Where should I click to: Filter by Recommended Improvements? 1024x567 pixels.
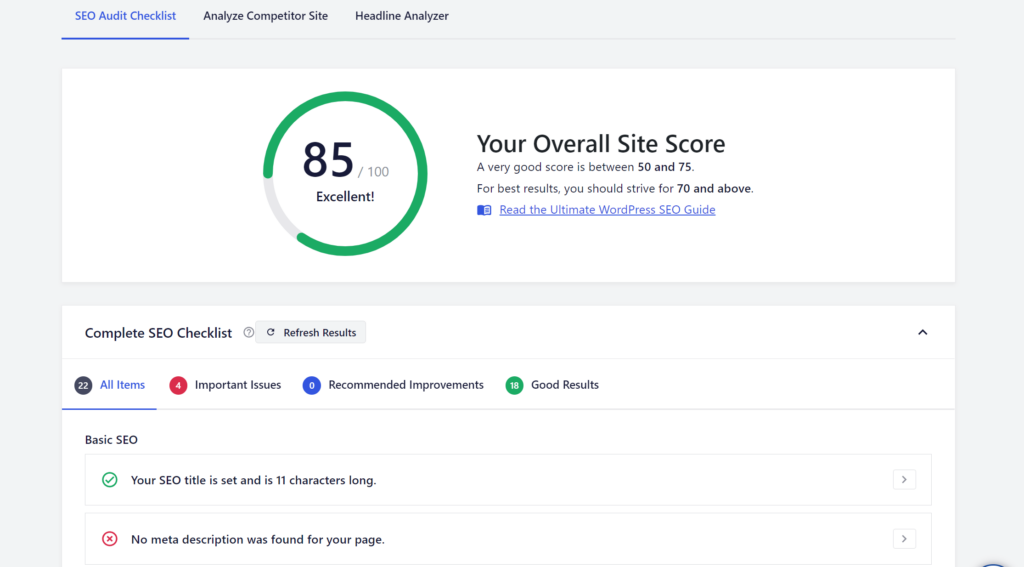point(405,385)
